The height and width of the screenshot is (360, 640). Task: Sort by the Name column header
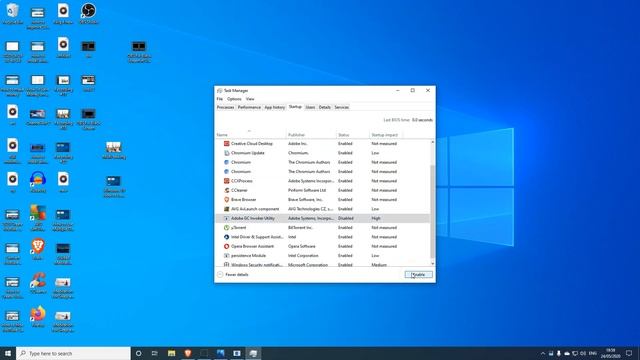[250, 135]
